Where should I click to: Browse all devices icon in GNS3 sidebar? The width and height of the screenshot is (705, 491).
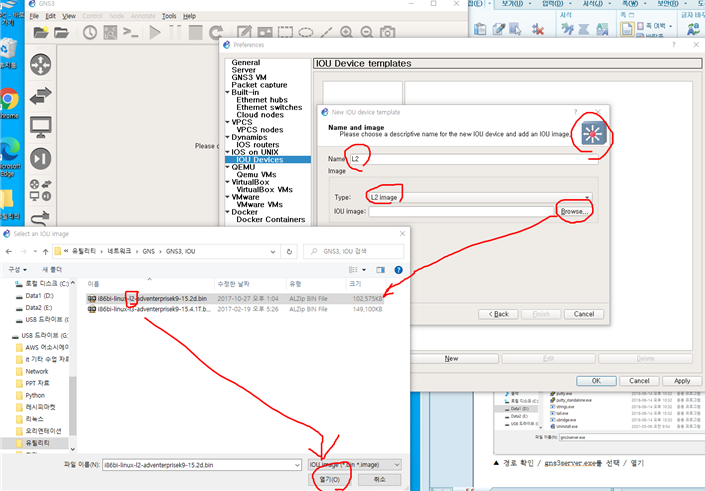[40, 190]
